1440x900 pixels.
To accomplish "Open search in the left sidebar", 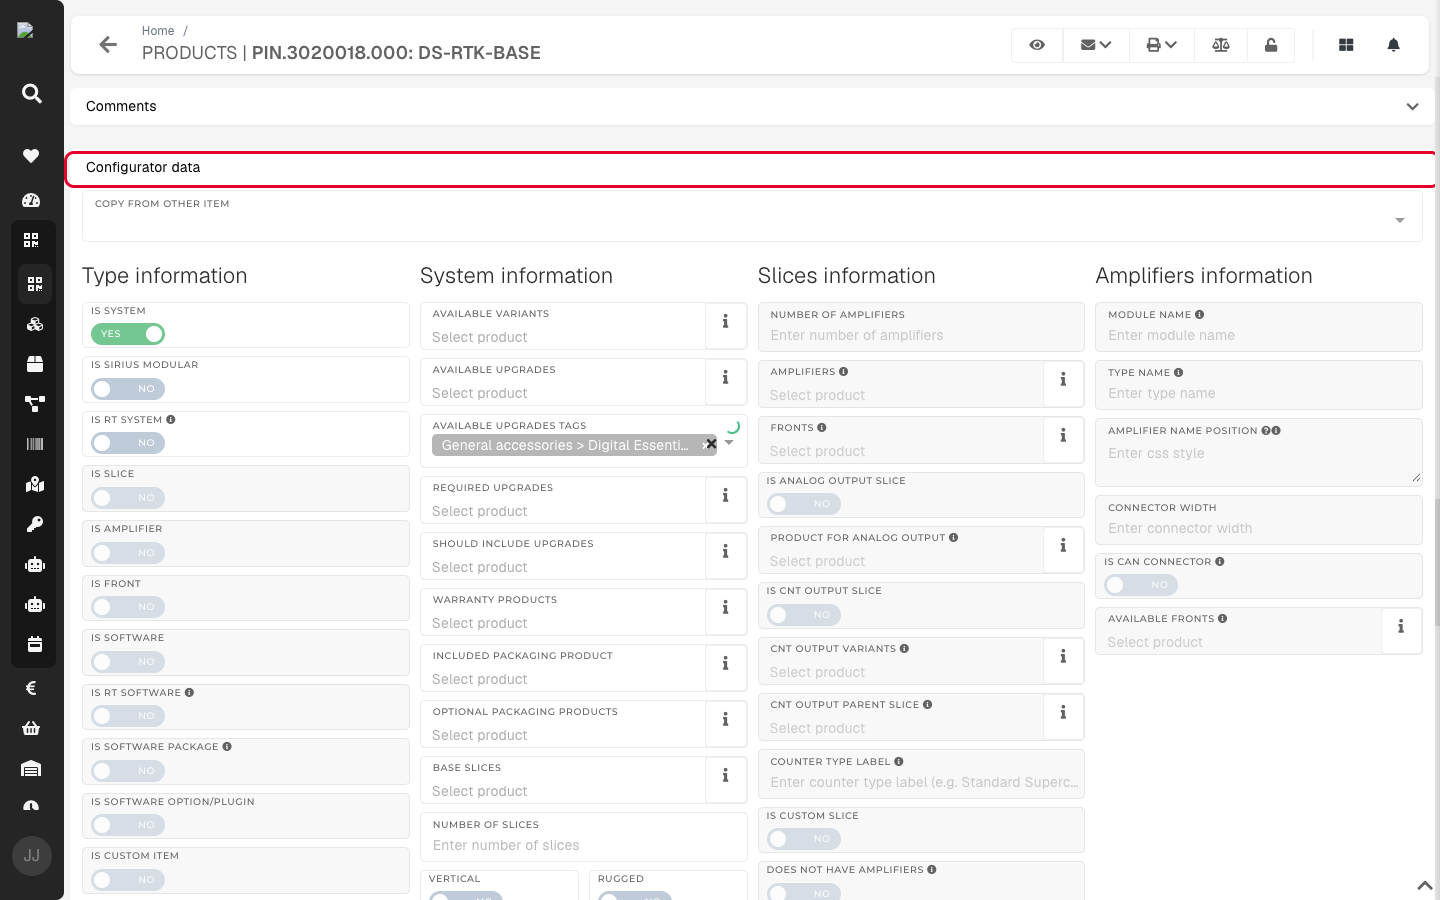I will [32, 93].
